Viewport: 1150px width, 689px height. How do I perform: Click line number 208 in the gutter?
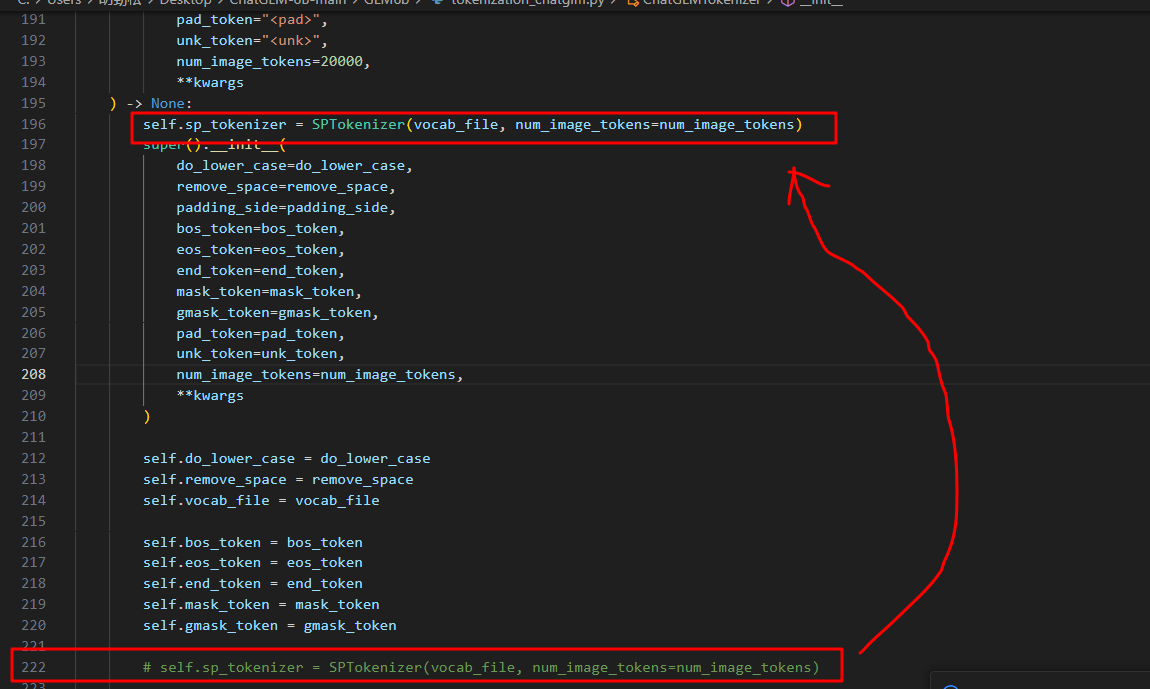point(34,374)
